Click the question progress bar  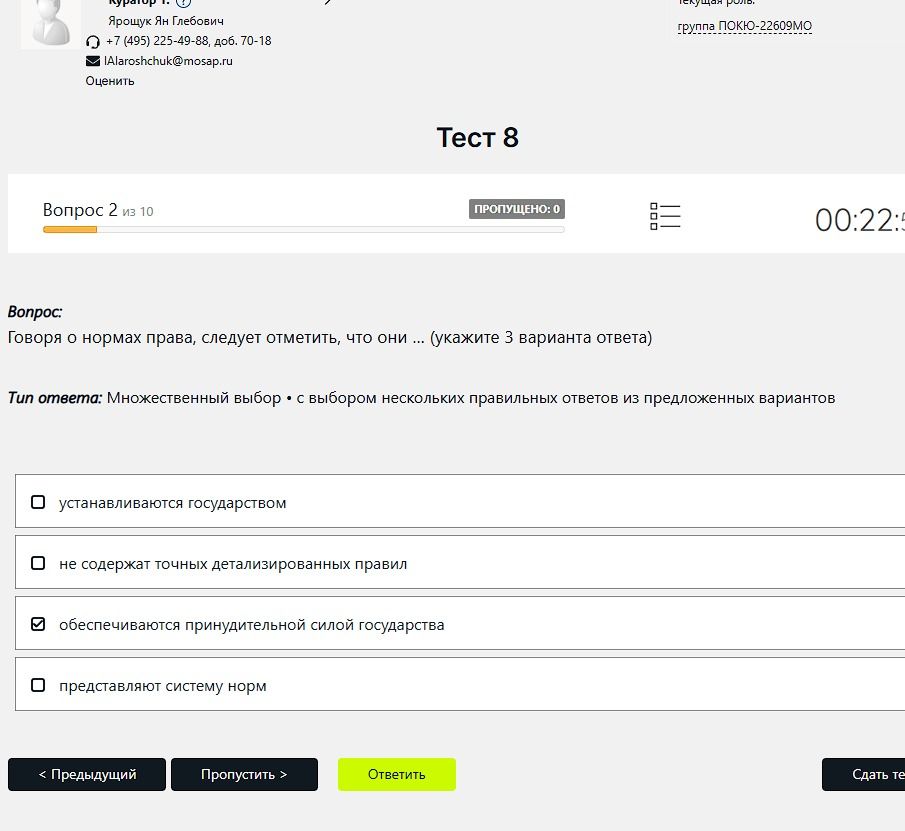point(304,230)
